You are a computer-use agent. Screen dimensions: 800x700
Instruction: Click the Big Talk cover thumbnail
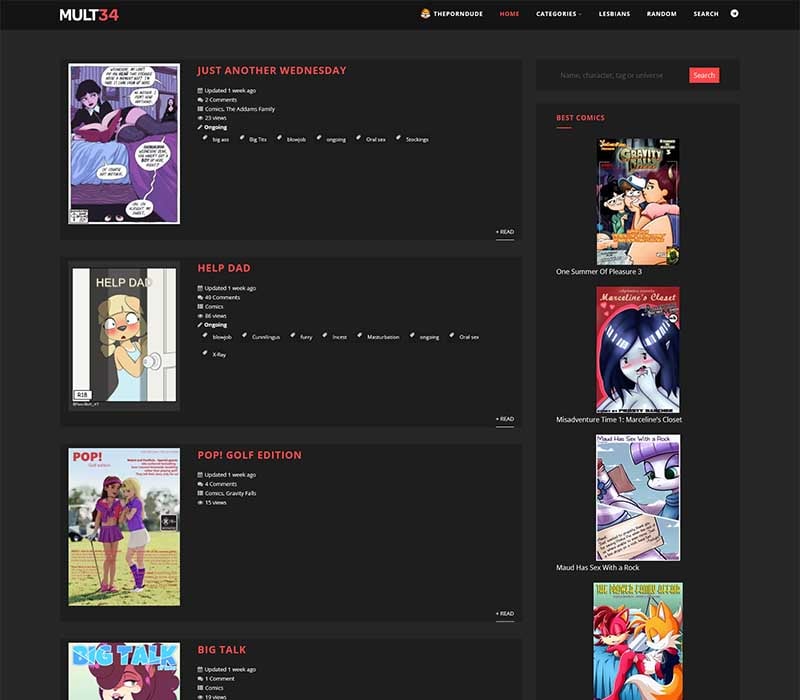point(124,671)
